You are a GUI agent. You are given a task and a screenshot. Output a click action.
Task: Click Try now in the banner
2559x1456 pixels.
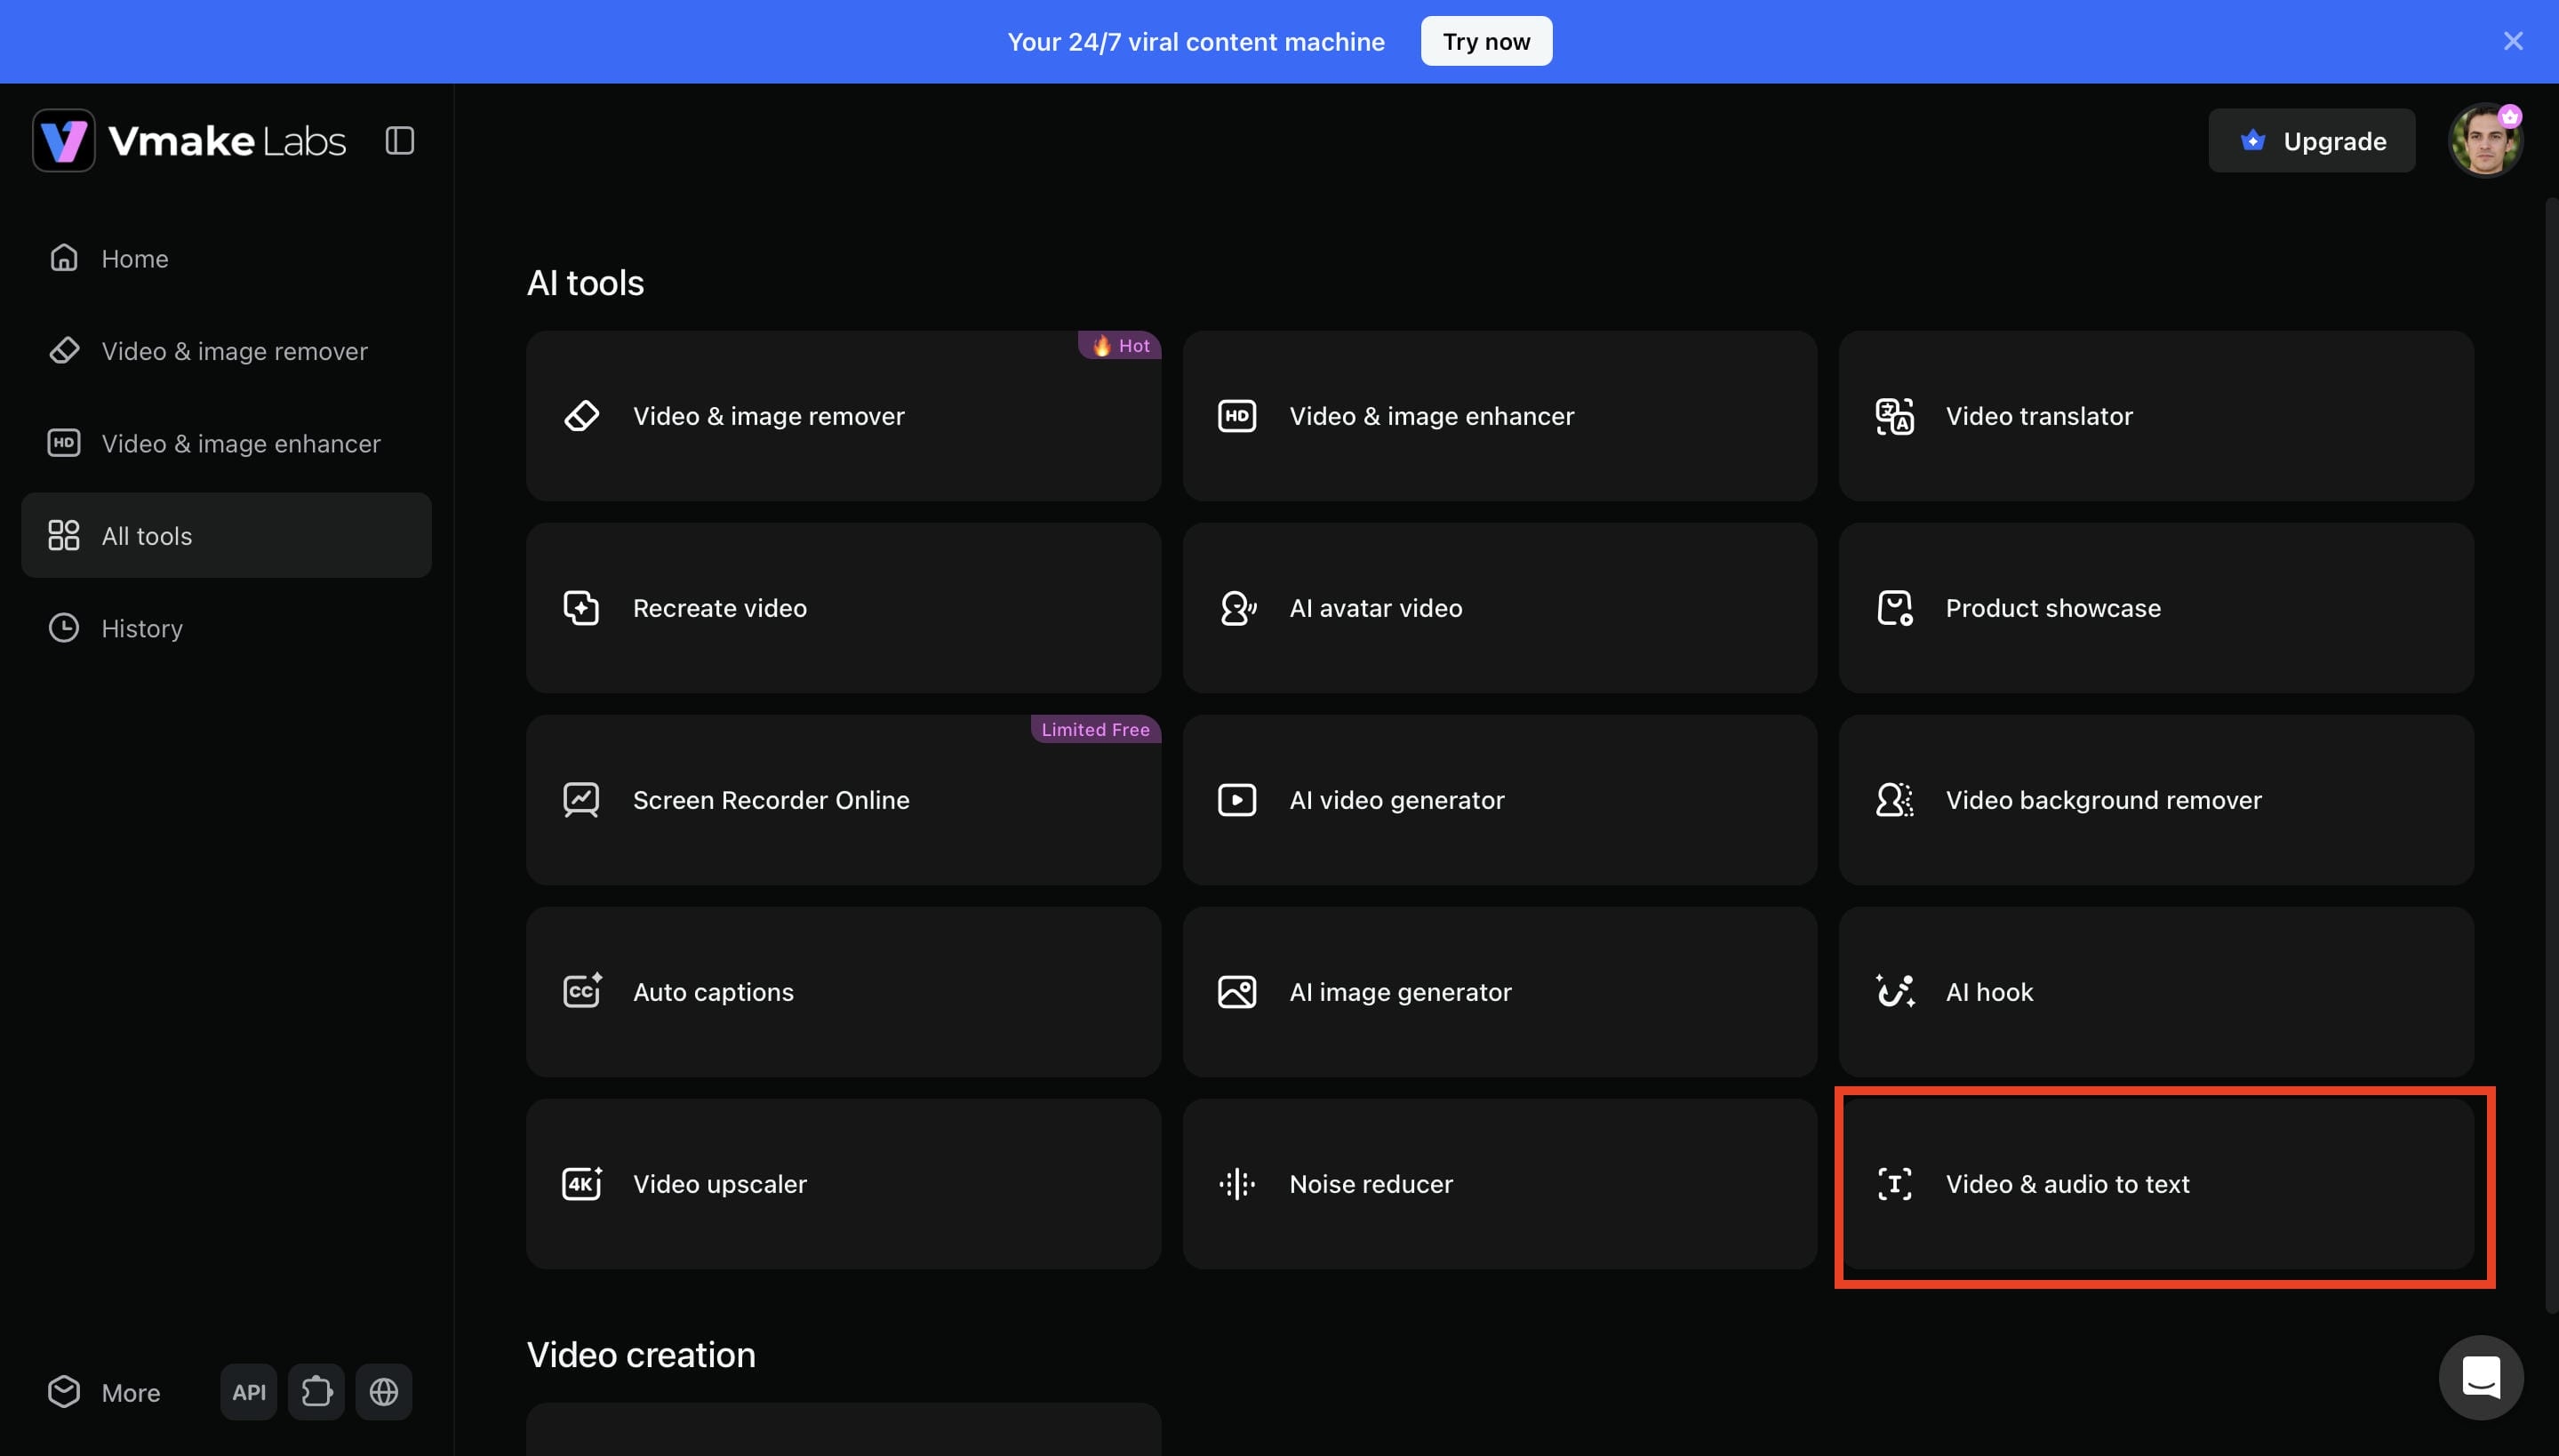click(1486, 41)
